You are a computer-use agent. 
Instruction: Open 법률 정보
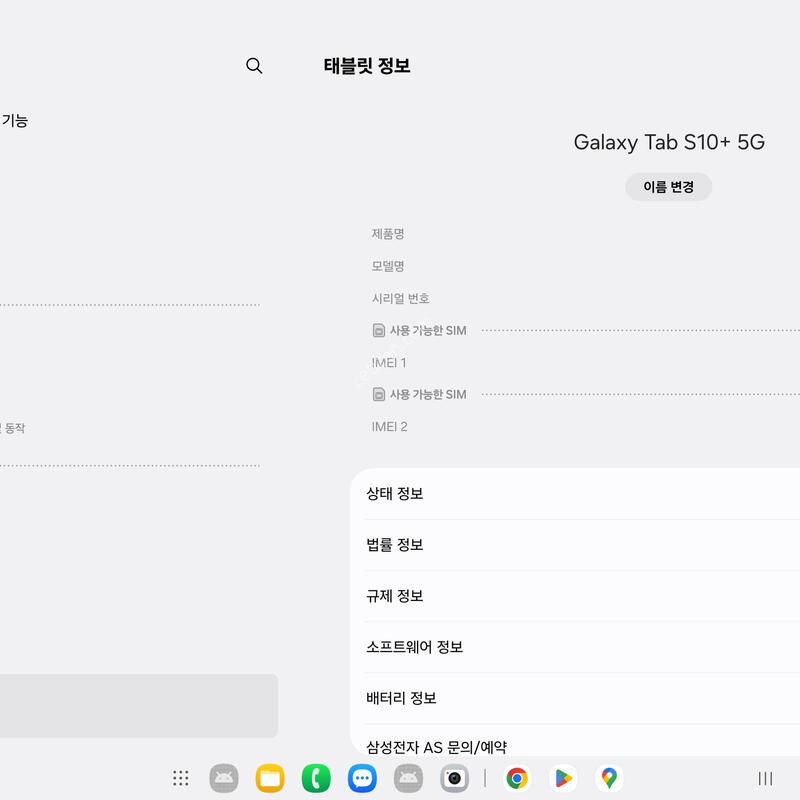click(x=575, y=545)
